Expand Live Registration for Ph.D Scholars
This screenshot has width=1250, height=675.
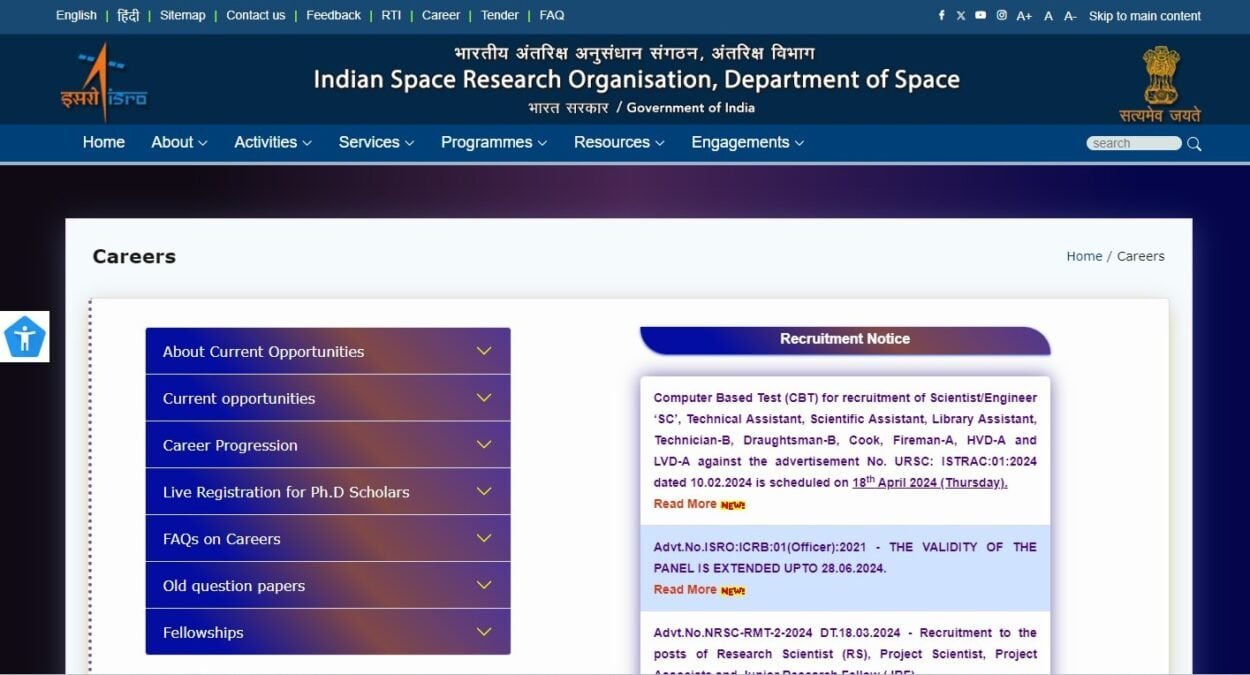coord(328,492)
